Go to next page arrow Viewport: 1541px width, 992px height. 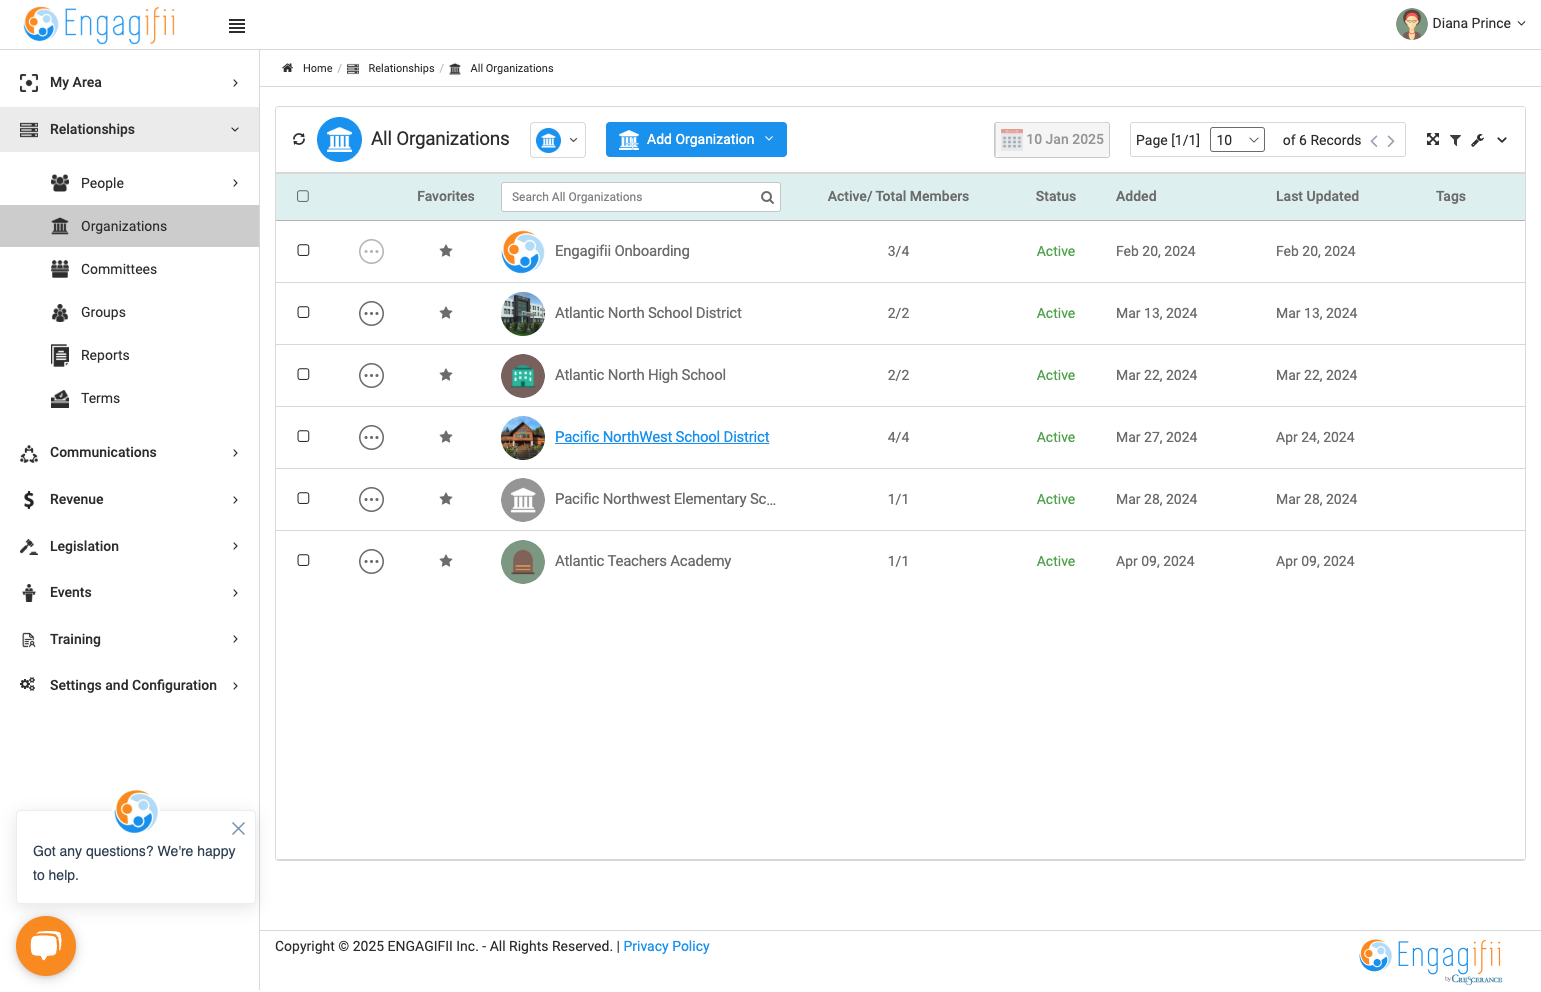tap(1391, 141)
